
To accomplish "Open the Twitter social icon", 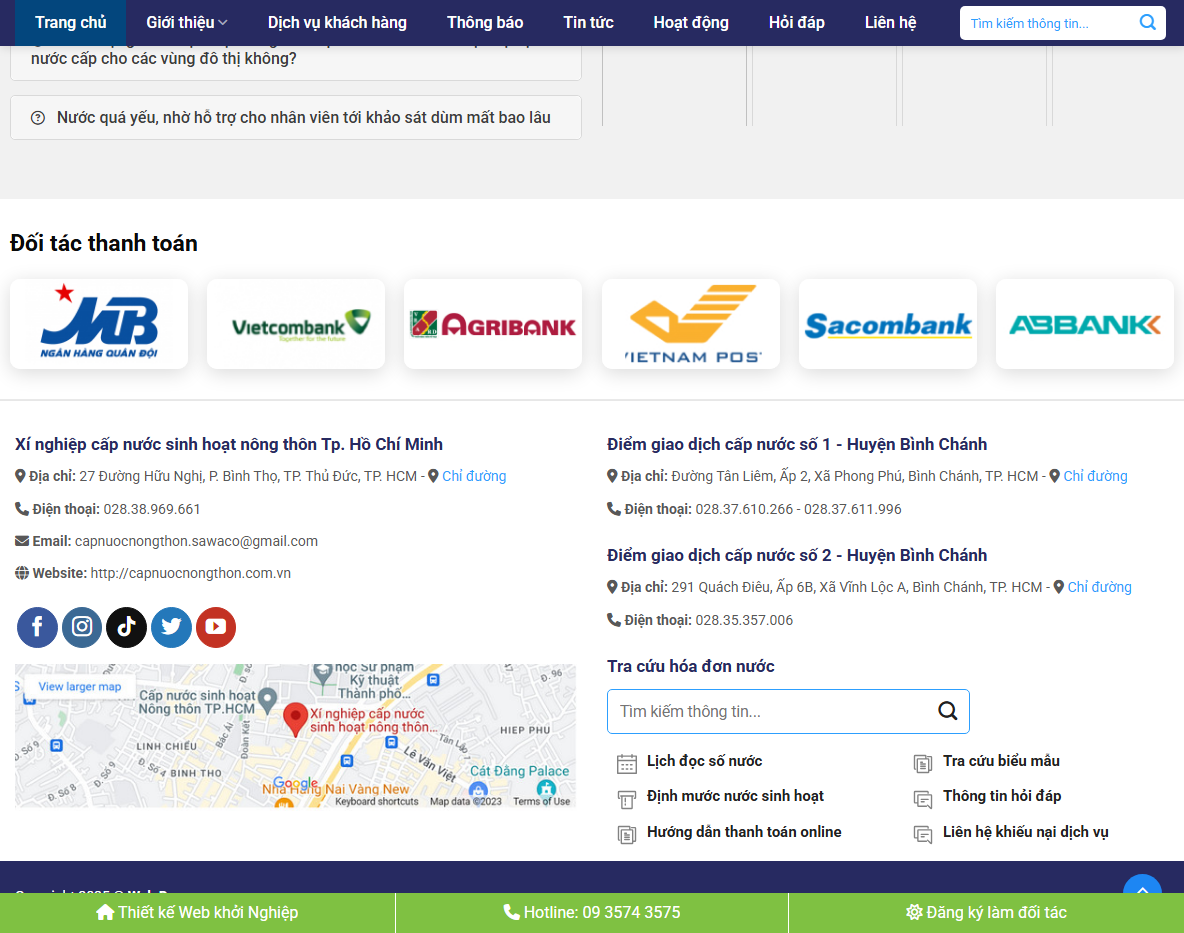I will pyautogui.click(x=171, y=627).
